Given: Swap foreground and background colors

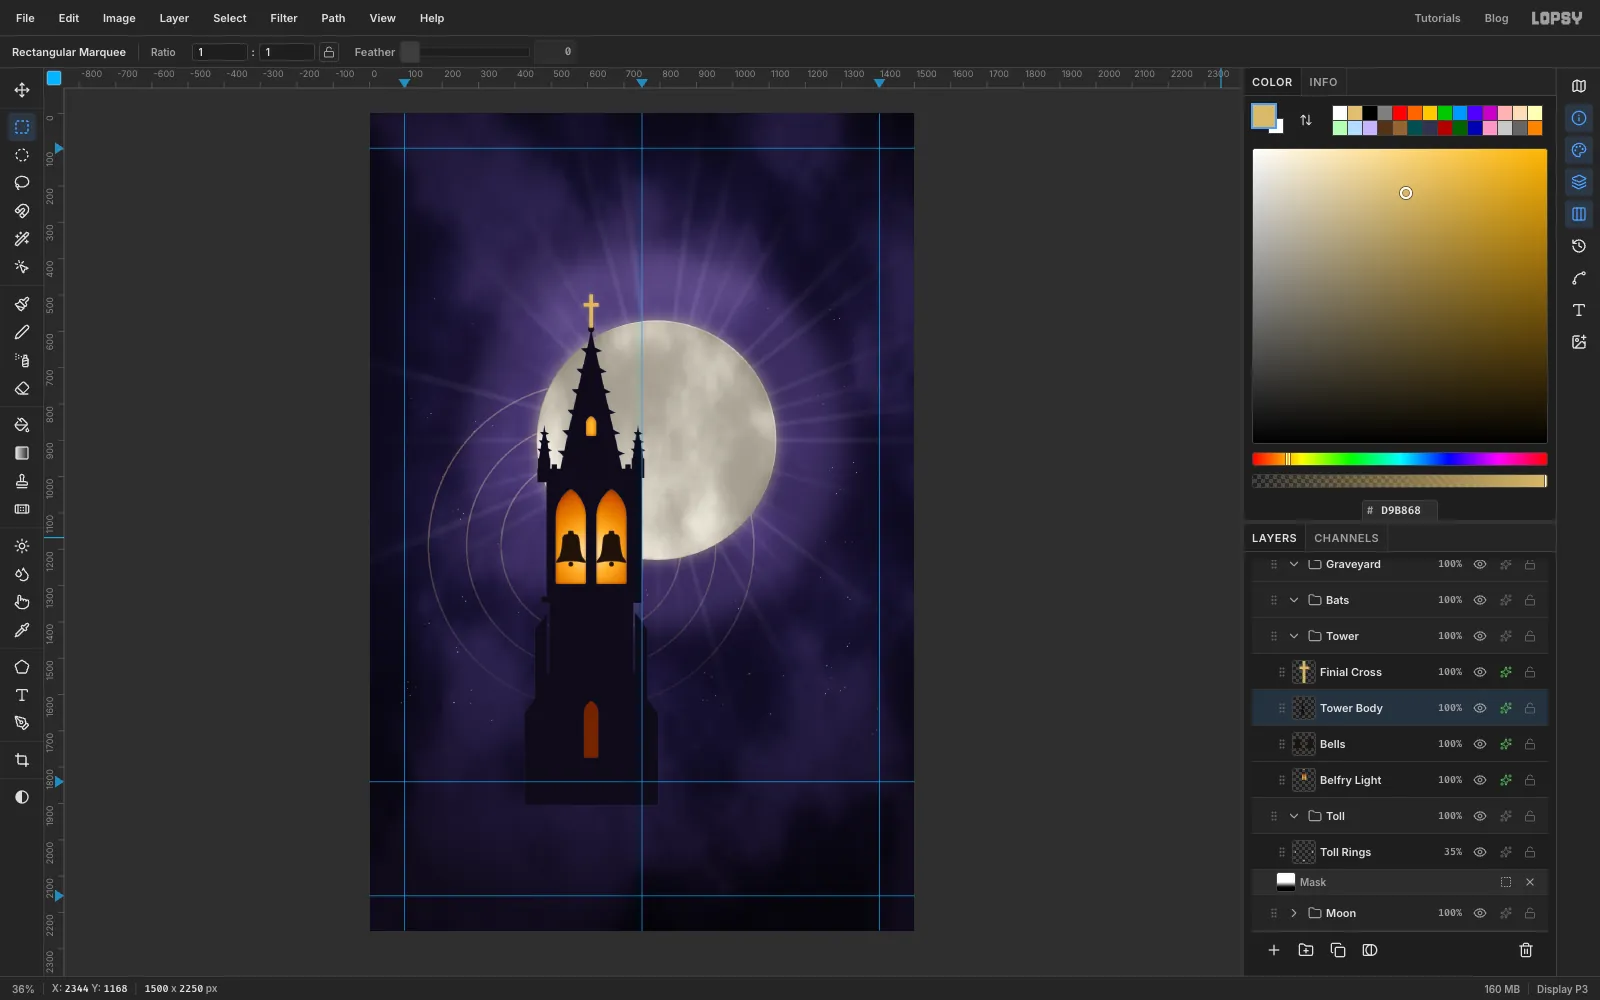Looking at the screenshot, I should pyautogui.click(x=1306, y=120).
